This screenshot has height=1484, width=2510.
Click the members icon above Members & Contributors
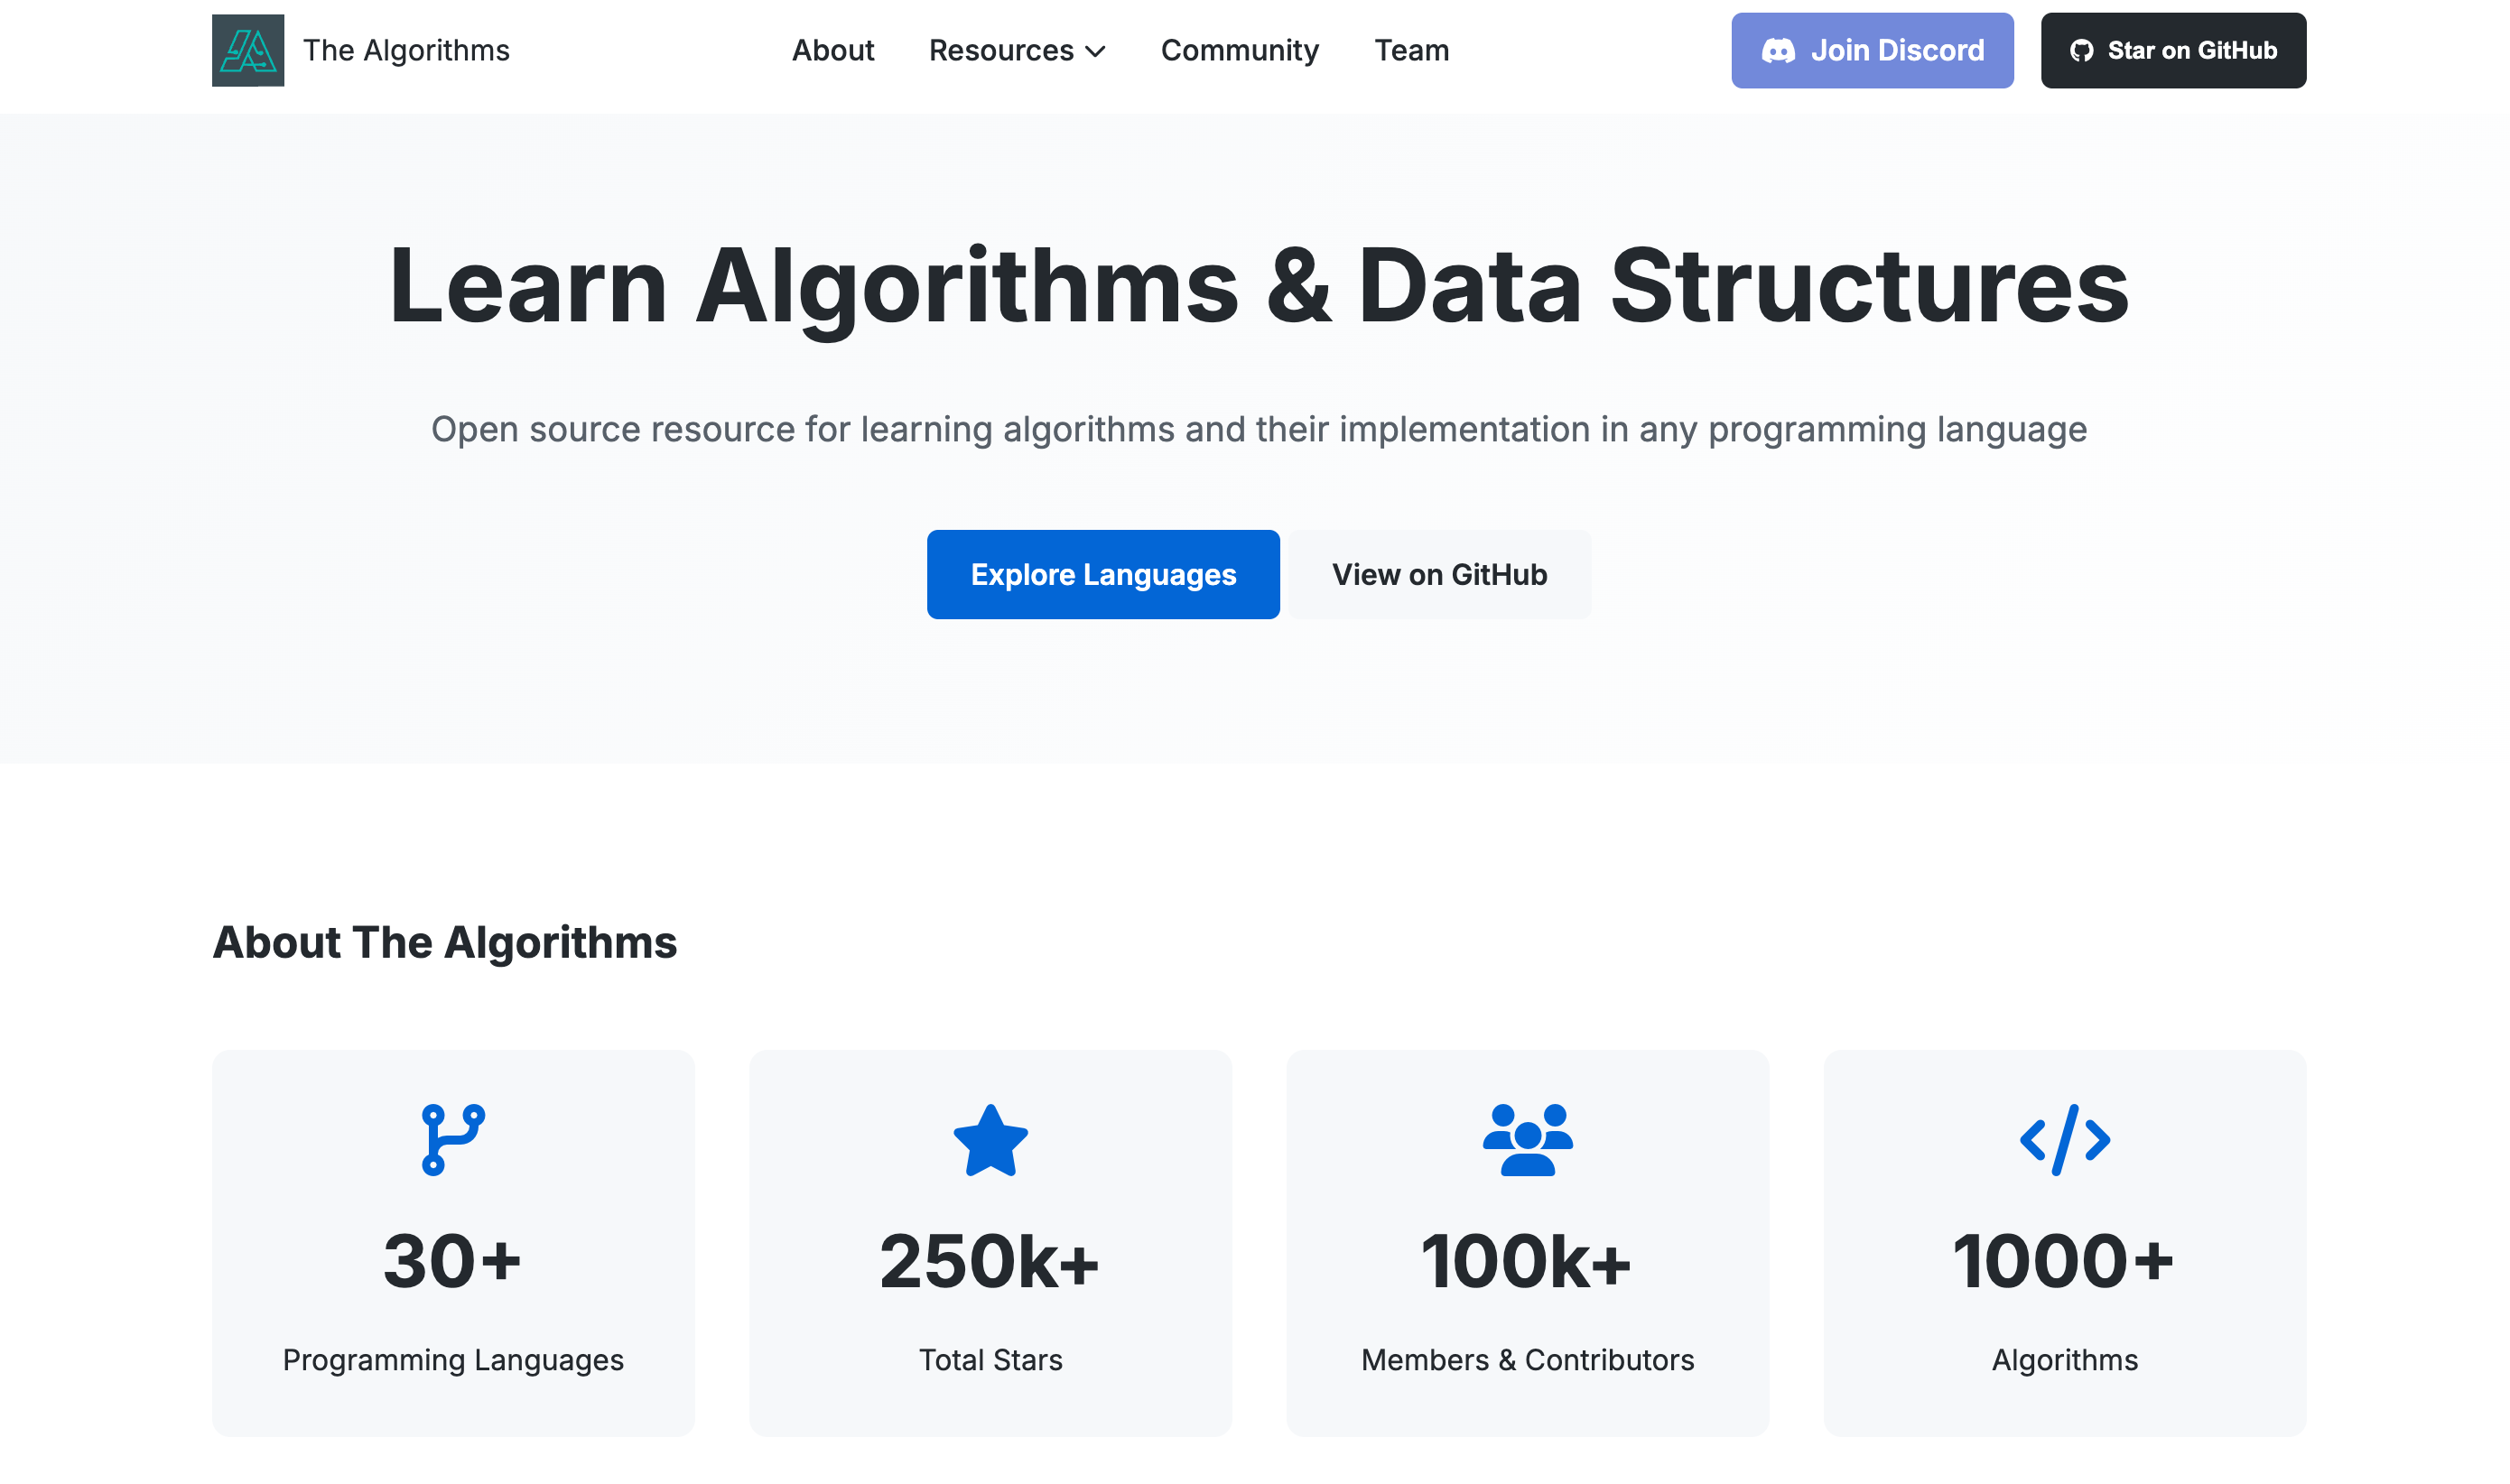coord(1528,1140)
